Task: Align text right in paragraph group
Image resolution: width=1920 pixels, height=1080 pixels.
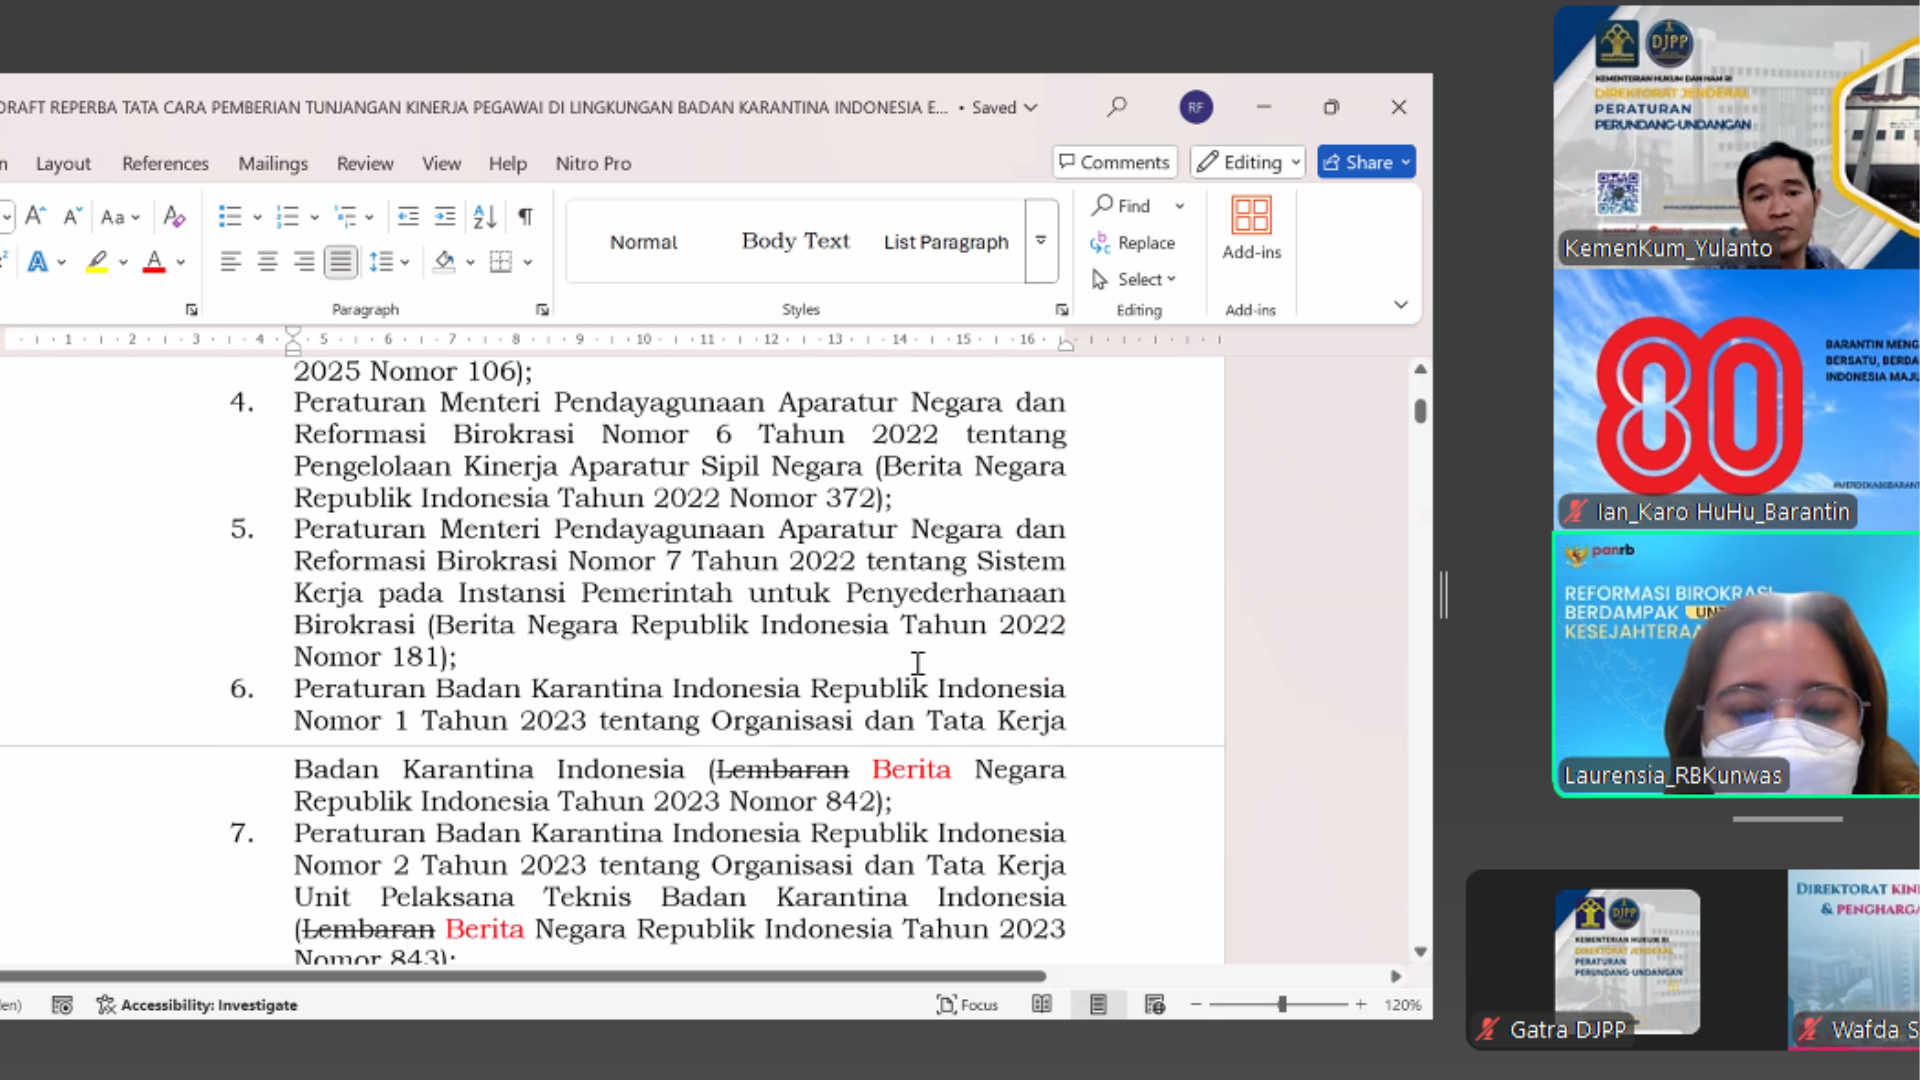Action: (304, 262)
